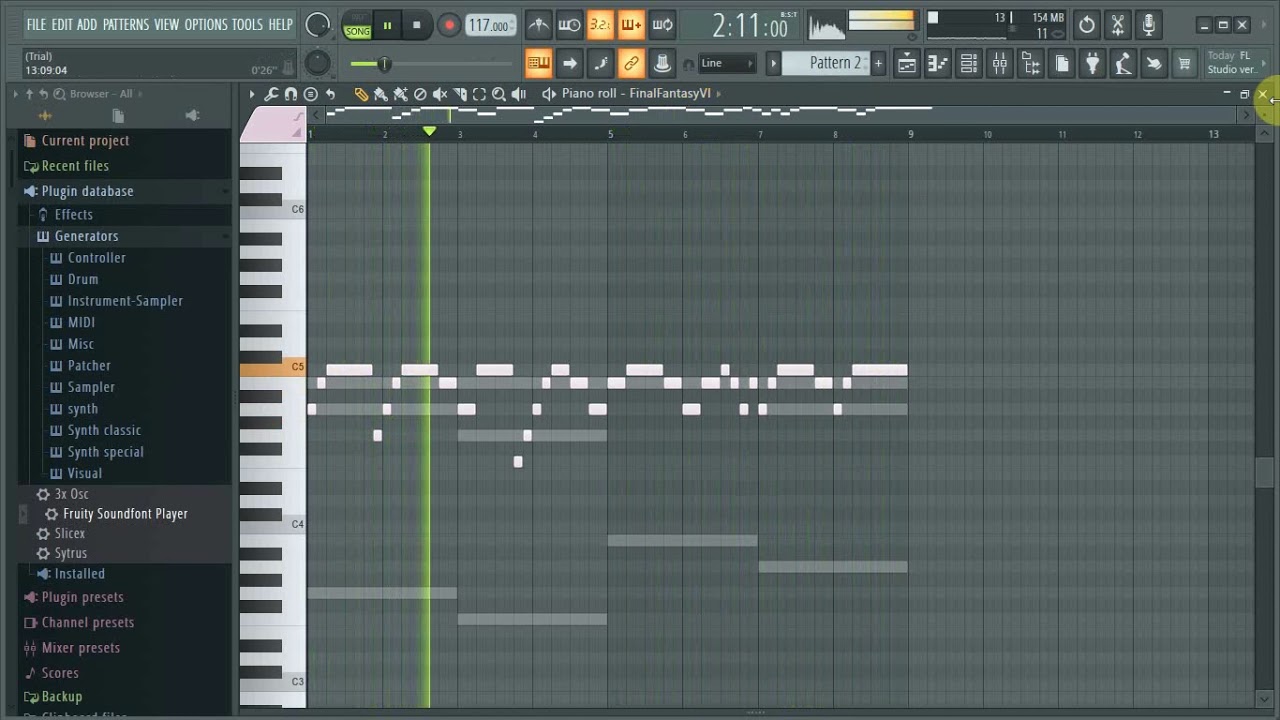The image size is (1280, 720).
Task: Expand the Installed folder
Action: [x=79, y=574]
